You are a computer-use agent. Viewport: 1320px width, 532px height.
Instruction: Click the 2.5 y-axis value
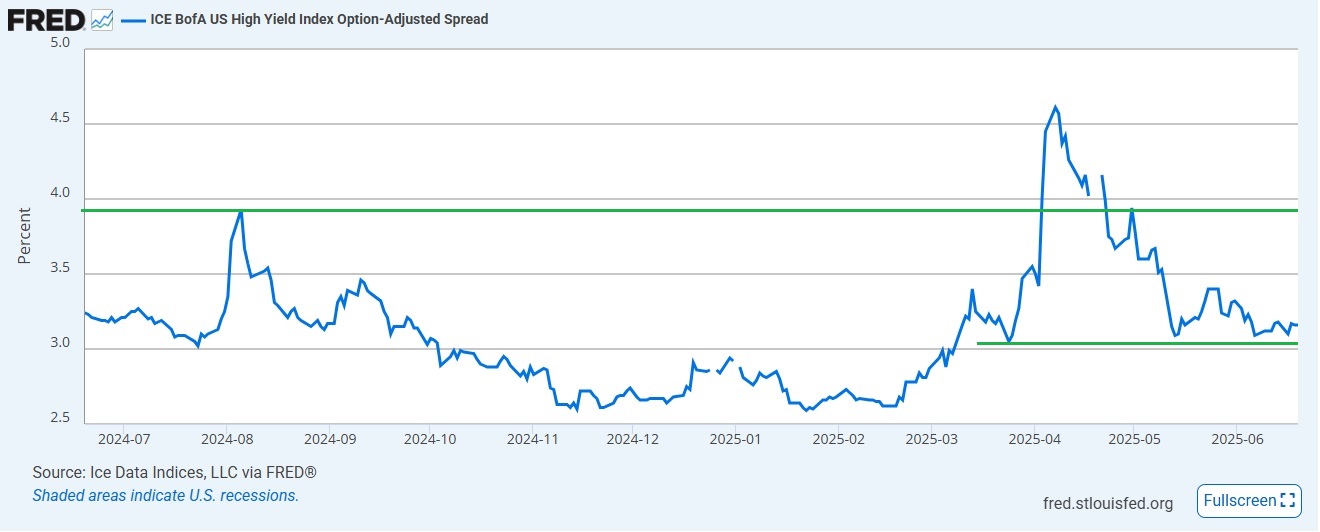click(59, 418)
